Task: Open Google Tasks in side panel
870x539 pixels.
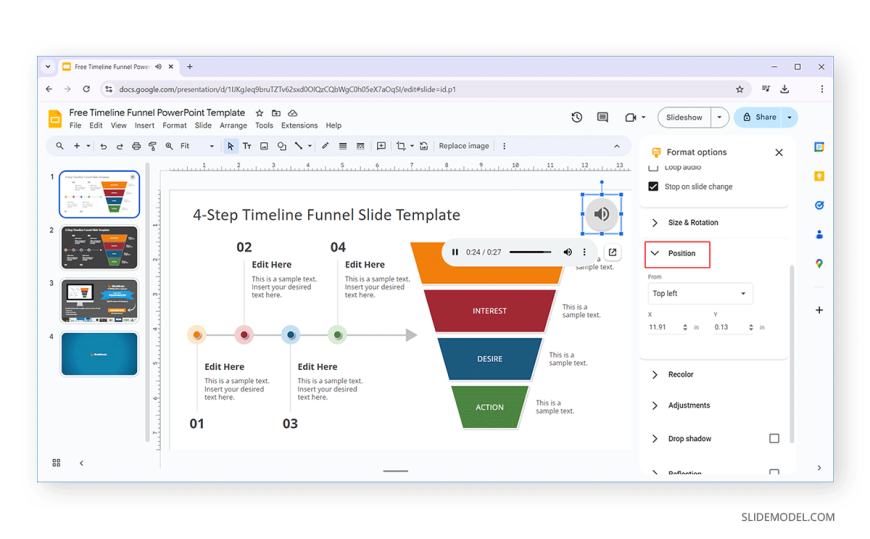Action: tap(819, 205)
